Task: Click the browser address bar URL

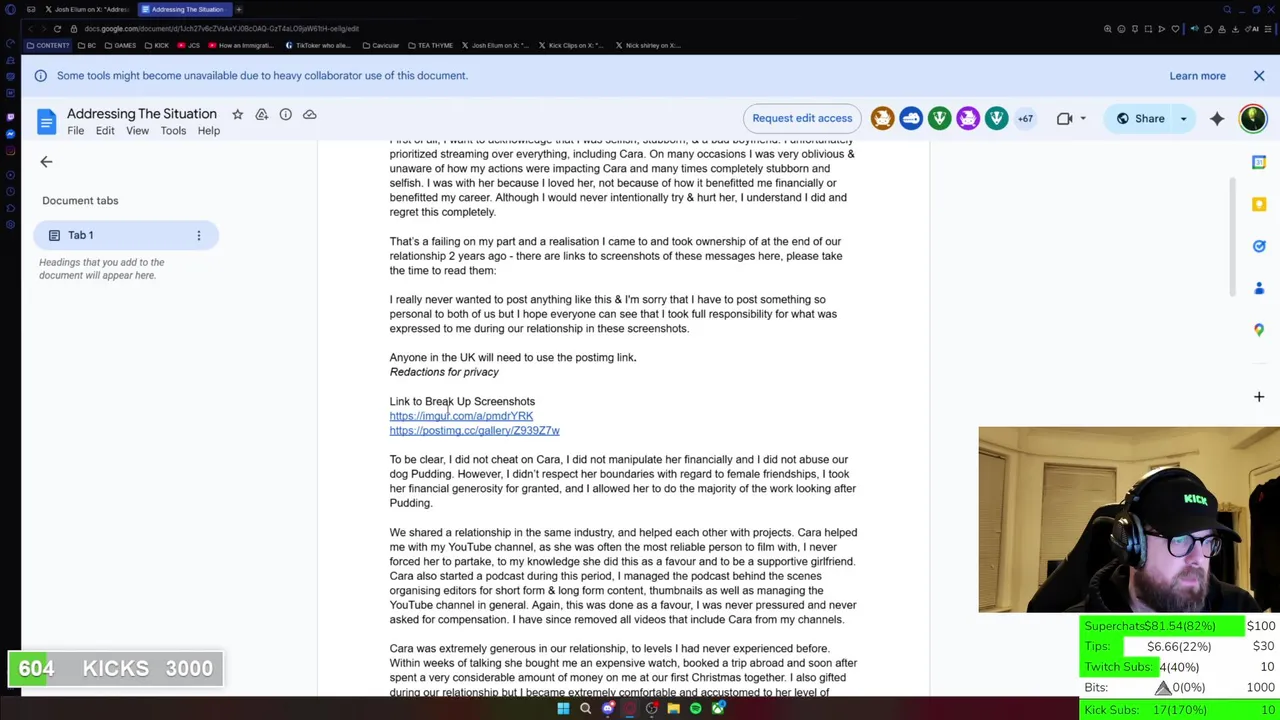Action: click(222, 29)
